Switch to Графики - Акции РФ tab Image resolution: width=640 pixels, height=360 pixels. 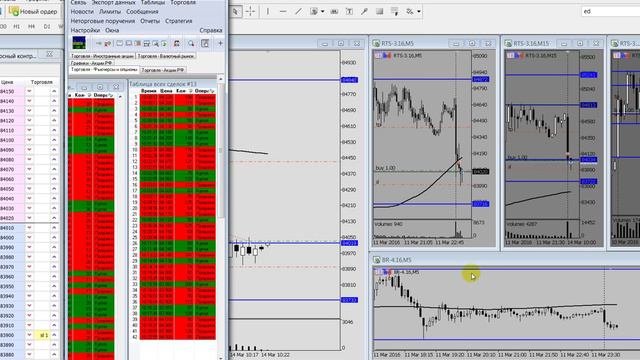(x=91, y=63)
